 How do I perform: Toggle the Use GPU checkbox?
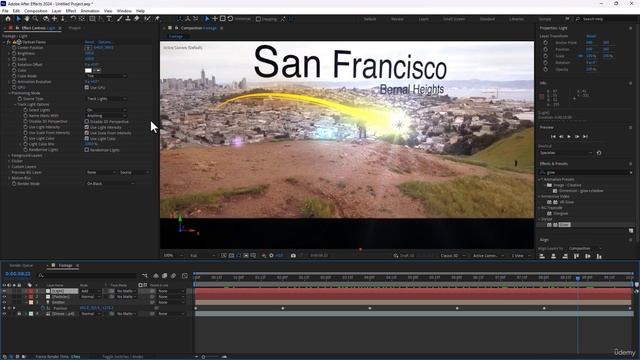[x=87, y=87]
